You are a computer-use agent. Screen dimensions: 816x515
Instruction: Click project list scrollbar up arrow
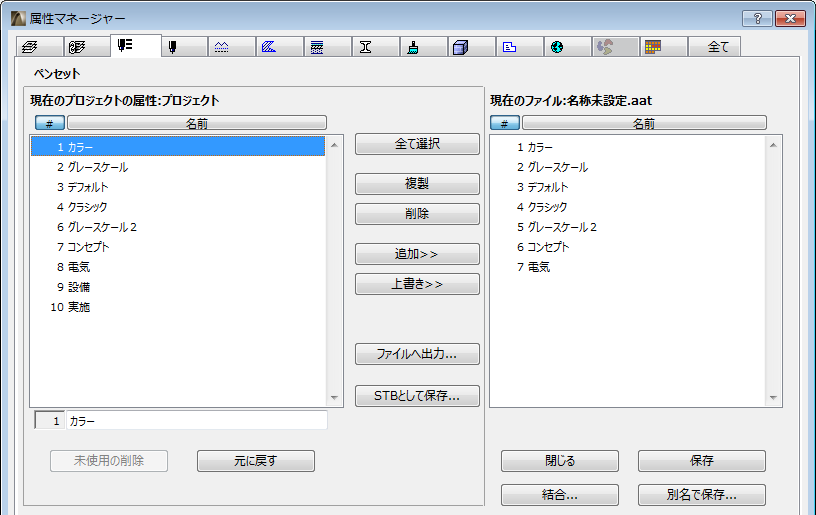pos(334,145)
